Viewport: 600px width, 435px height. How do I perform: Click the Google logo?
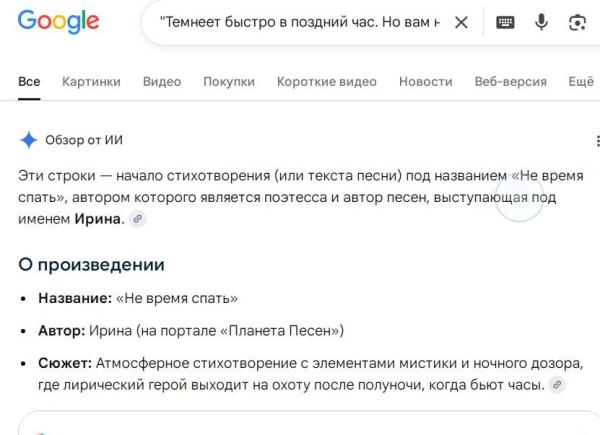pyautogui.click(x=59, y=22)
